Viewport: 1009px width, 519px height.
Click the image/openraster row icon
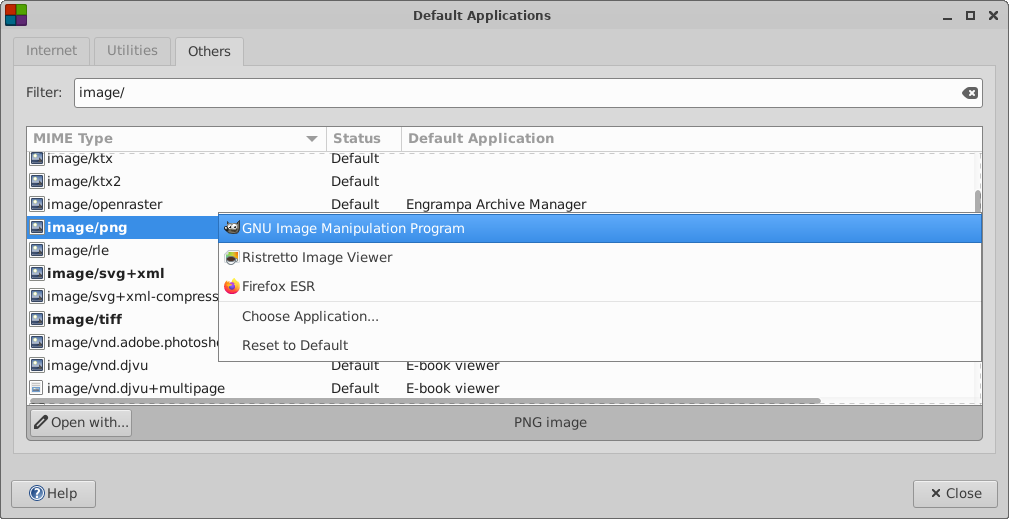[37, 205]
